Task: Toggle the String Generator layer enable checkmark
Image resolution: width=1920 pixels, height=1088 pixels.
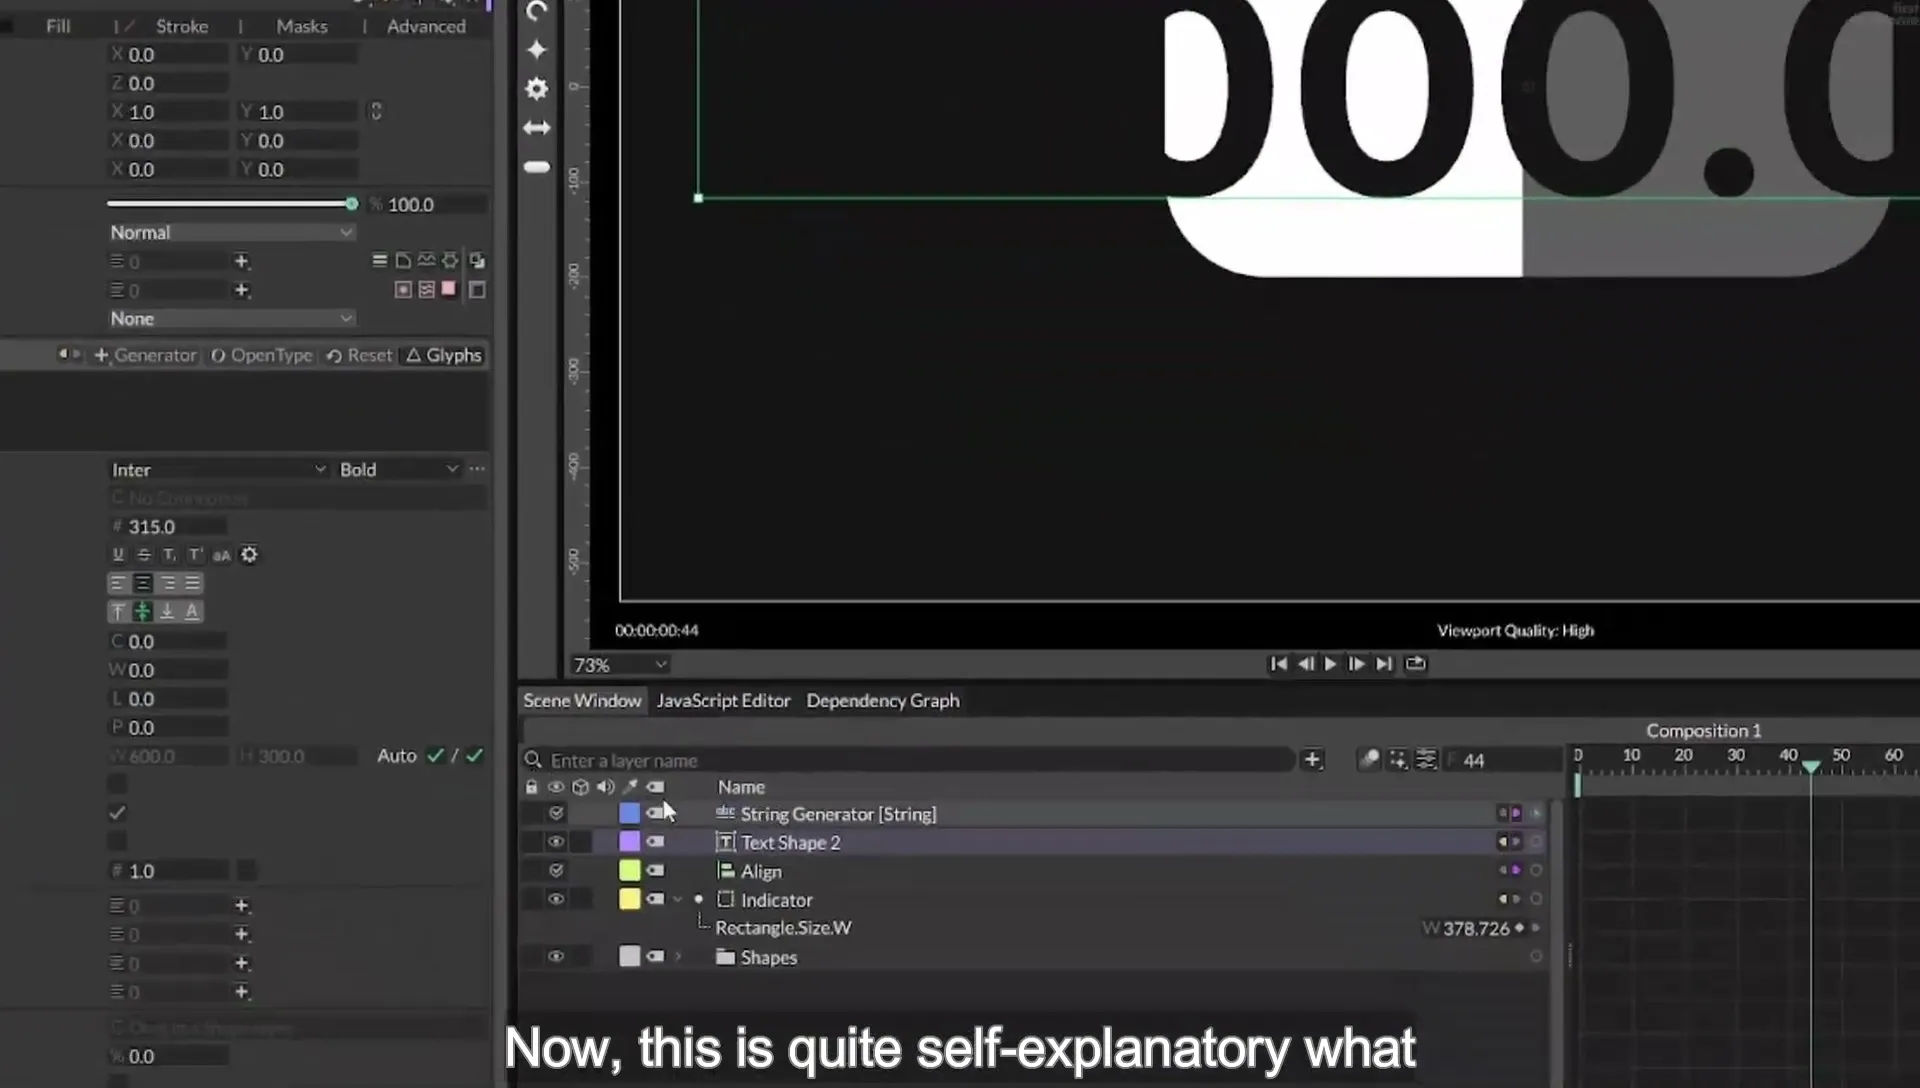Action: click(x=556, y=813)
